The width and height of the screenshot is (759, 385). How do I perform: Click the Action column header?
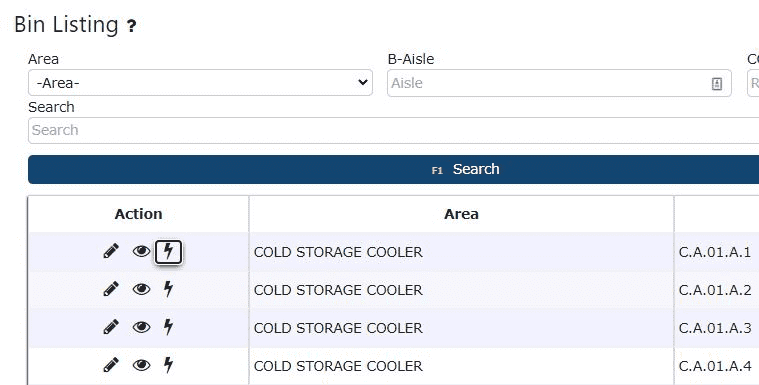click(x=138, y=214)
